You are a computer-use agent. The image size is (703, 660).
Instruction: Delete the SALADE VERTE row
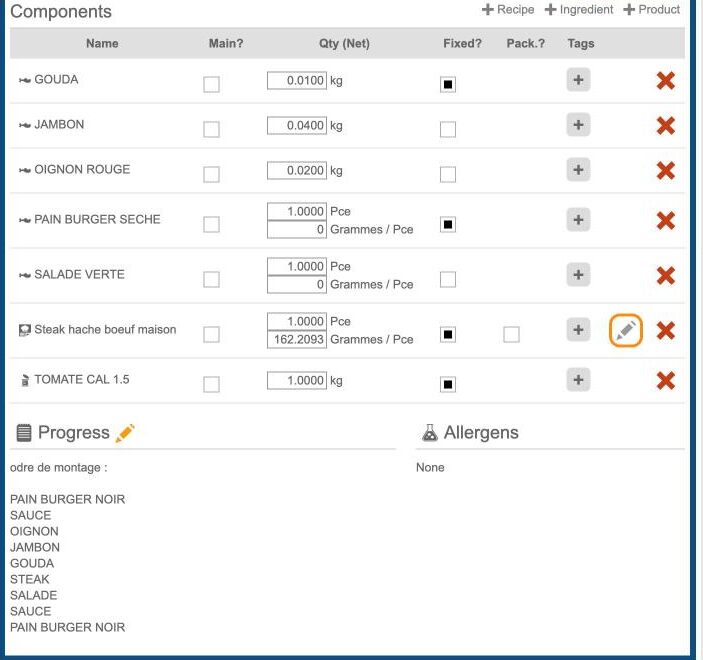(666, 275)
